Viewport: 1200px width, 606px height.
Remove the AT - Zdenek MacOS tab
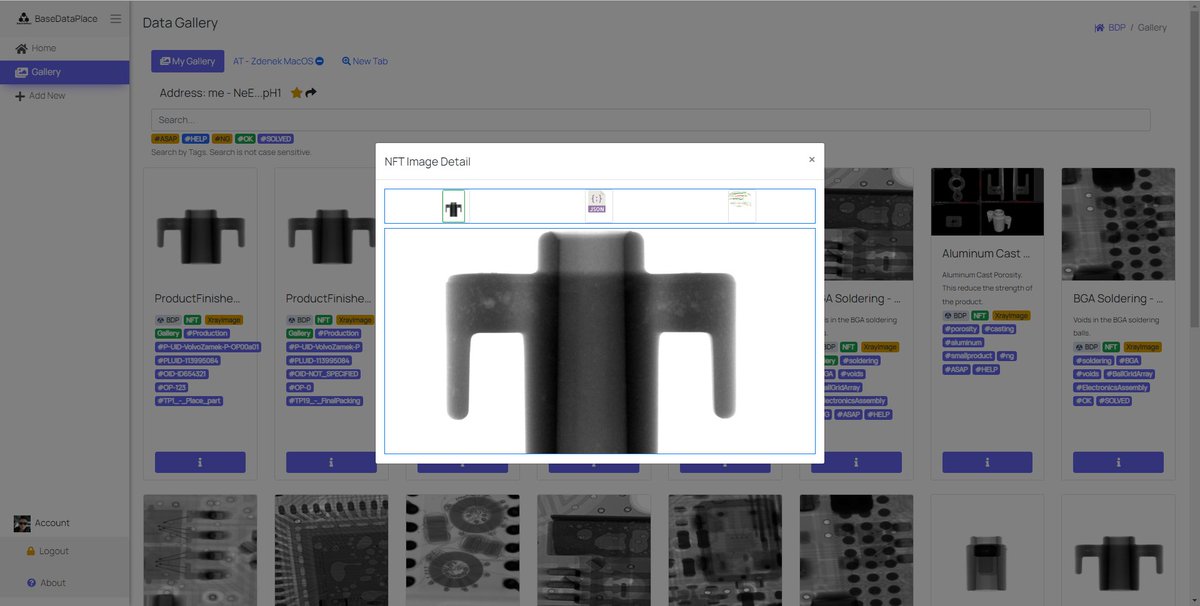coord(319,61)
